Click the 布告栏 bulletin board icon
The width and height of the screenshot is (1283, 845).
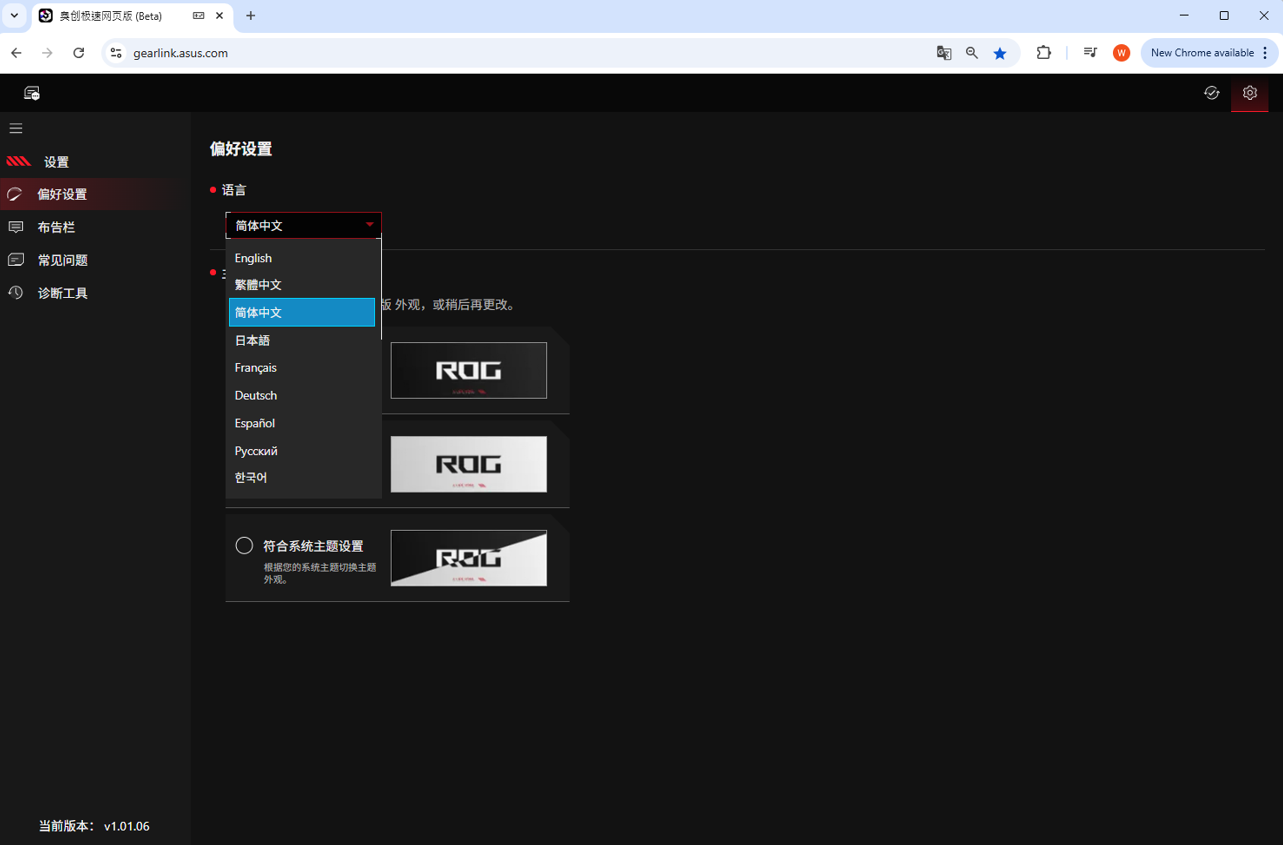pyautogui.click(x=16, y=227)
